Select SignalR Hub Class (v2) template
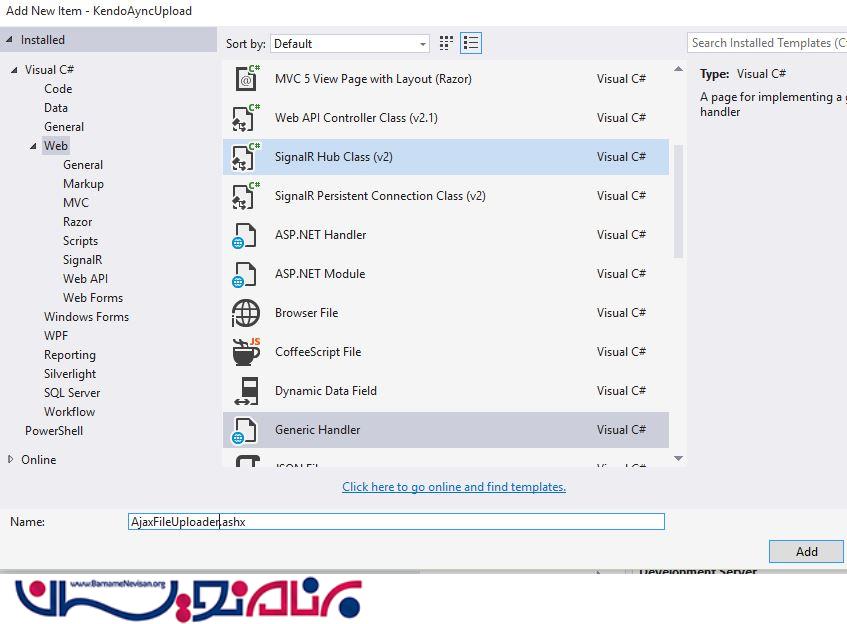 (333, 157)
